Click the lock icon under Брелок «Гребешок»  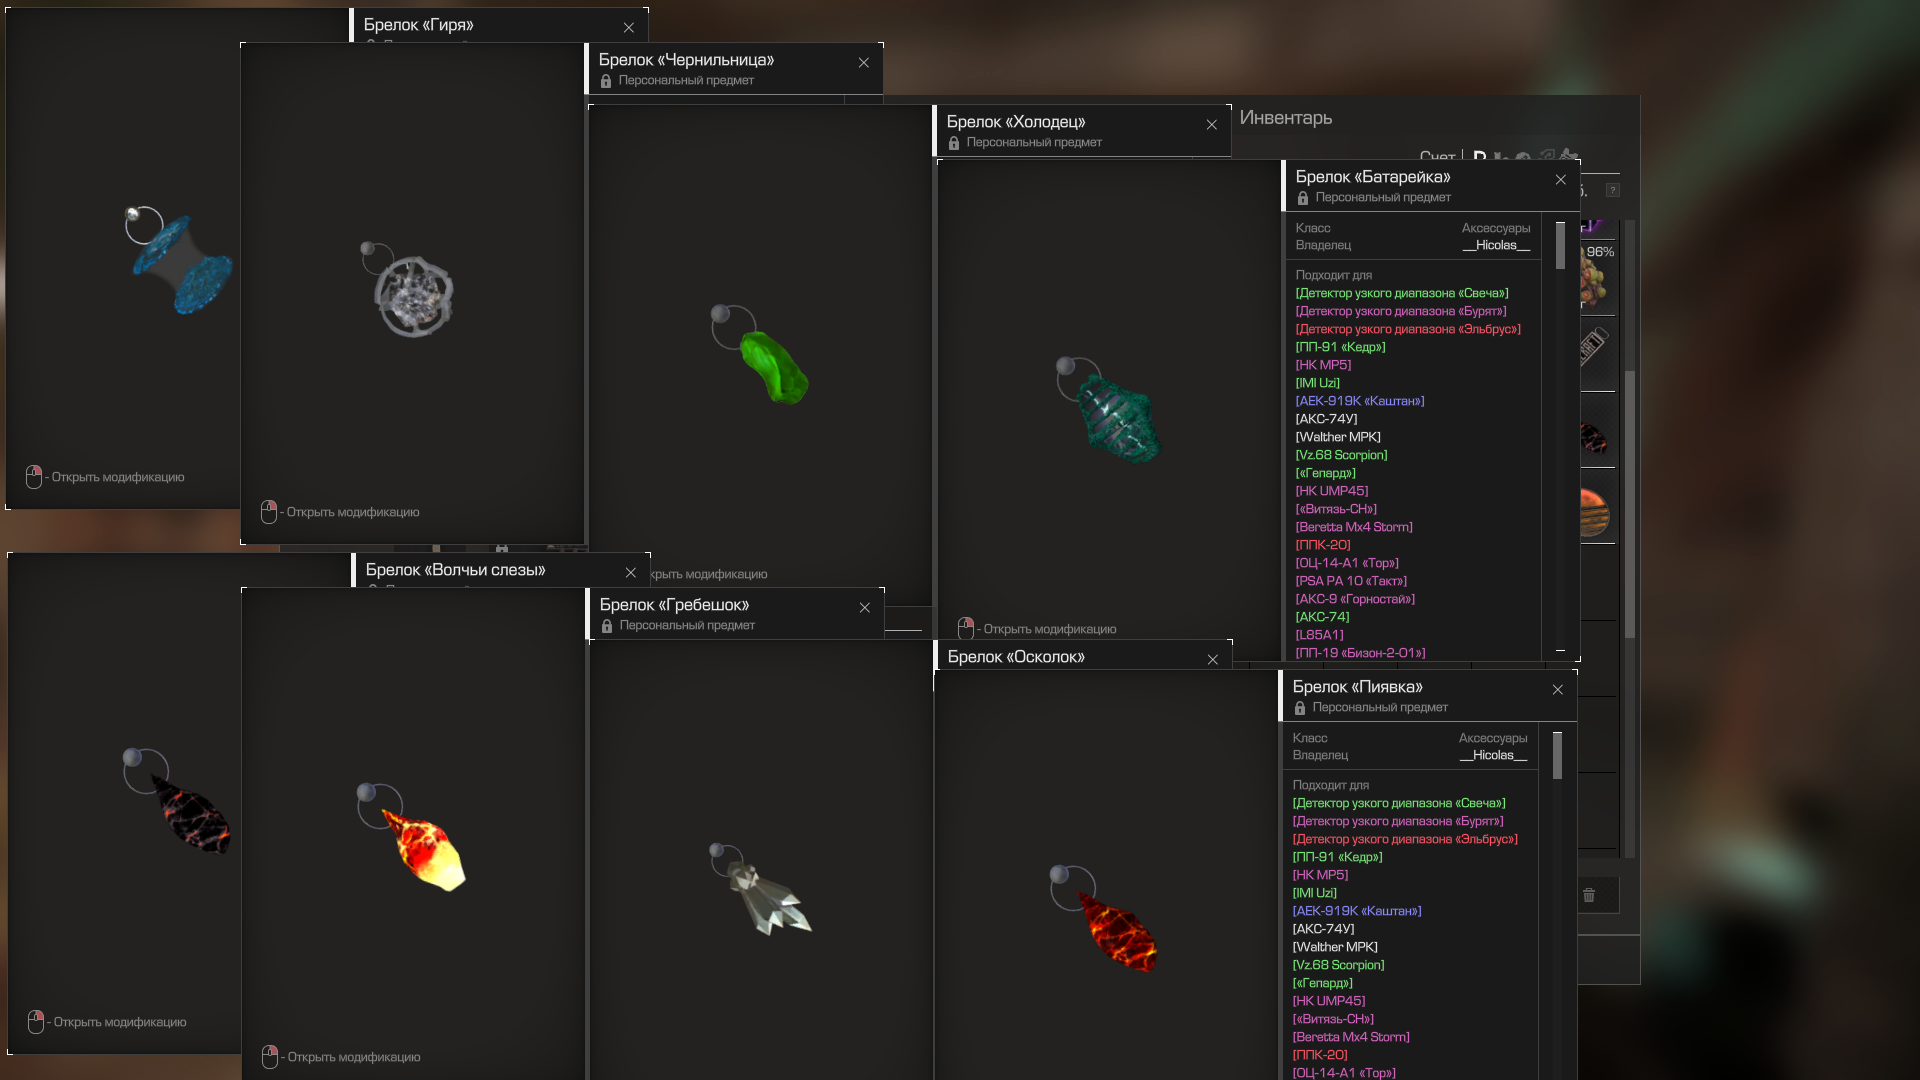pyautogui.click(x=607, y=626)
